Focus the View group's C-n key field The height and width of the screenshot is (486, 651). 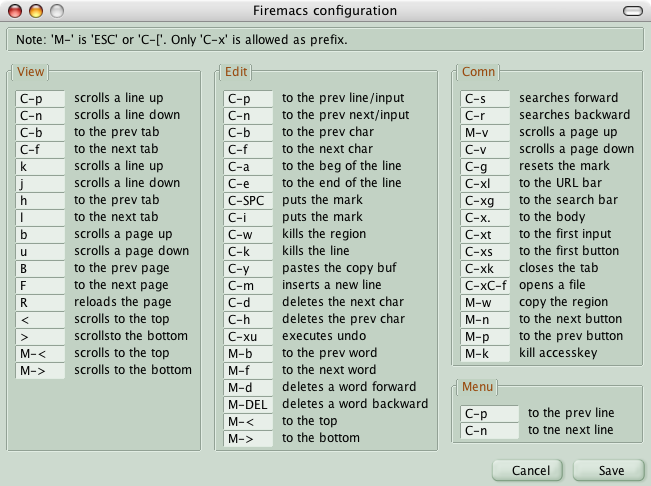[40, 116]
